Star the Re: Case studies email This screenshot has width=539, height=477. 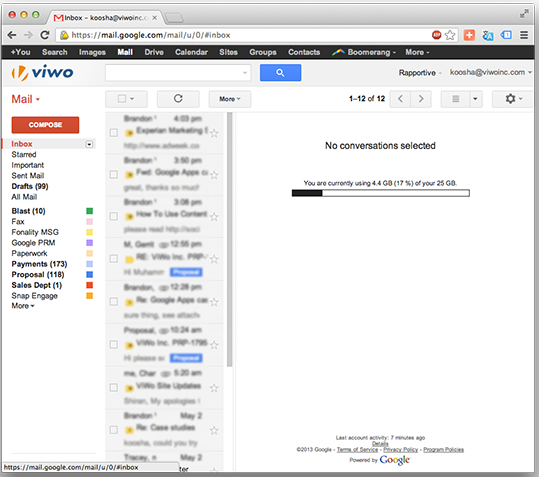pyautogui.click(x=214, y=430)
